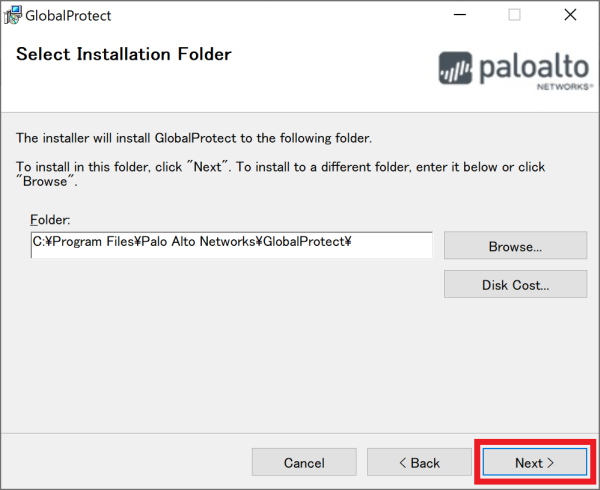Click the GlobalProtect installer icon in title bar
The width and height of the screenshot is (600, 490).
pos(12,15)
